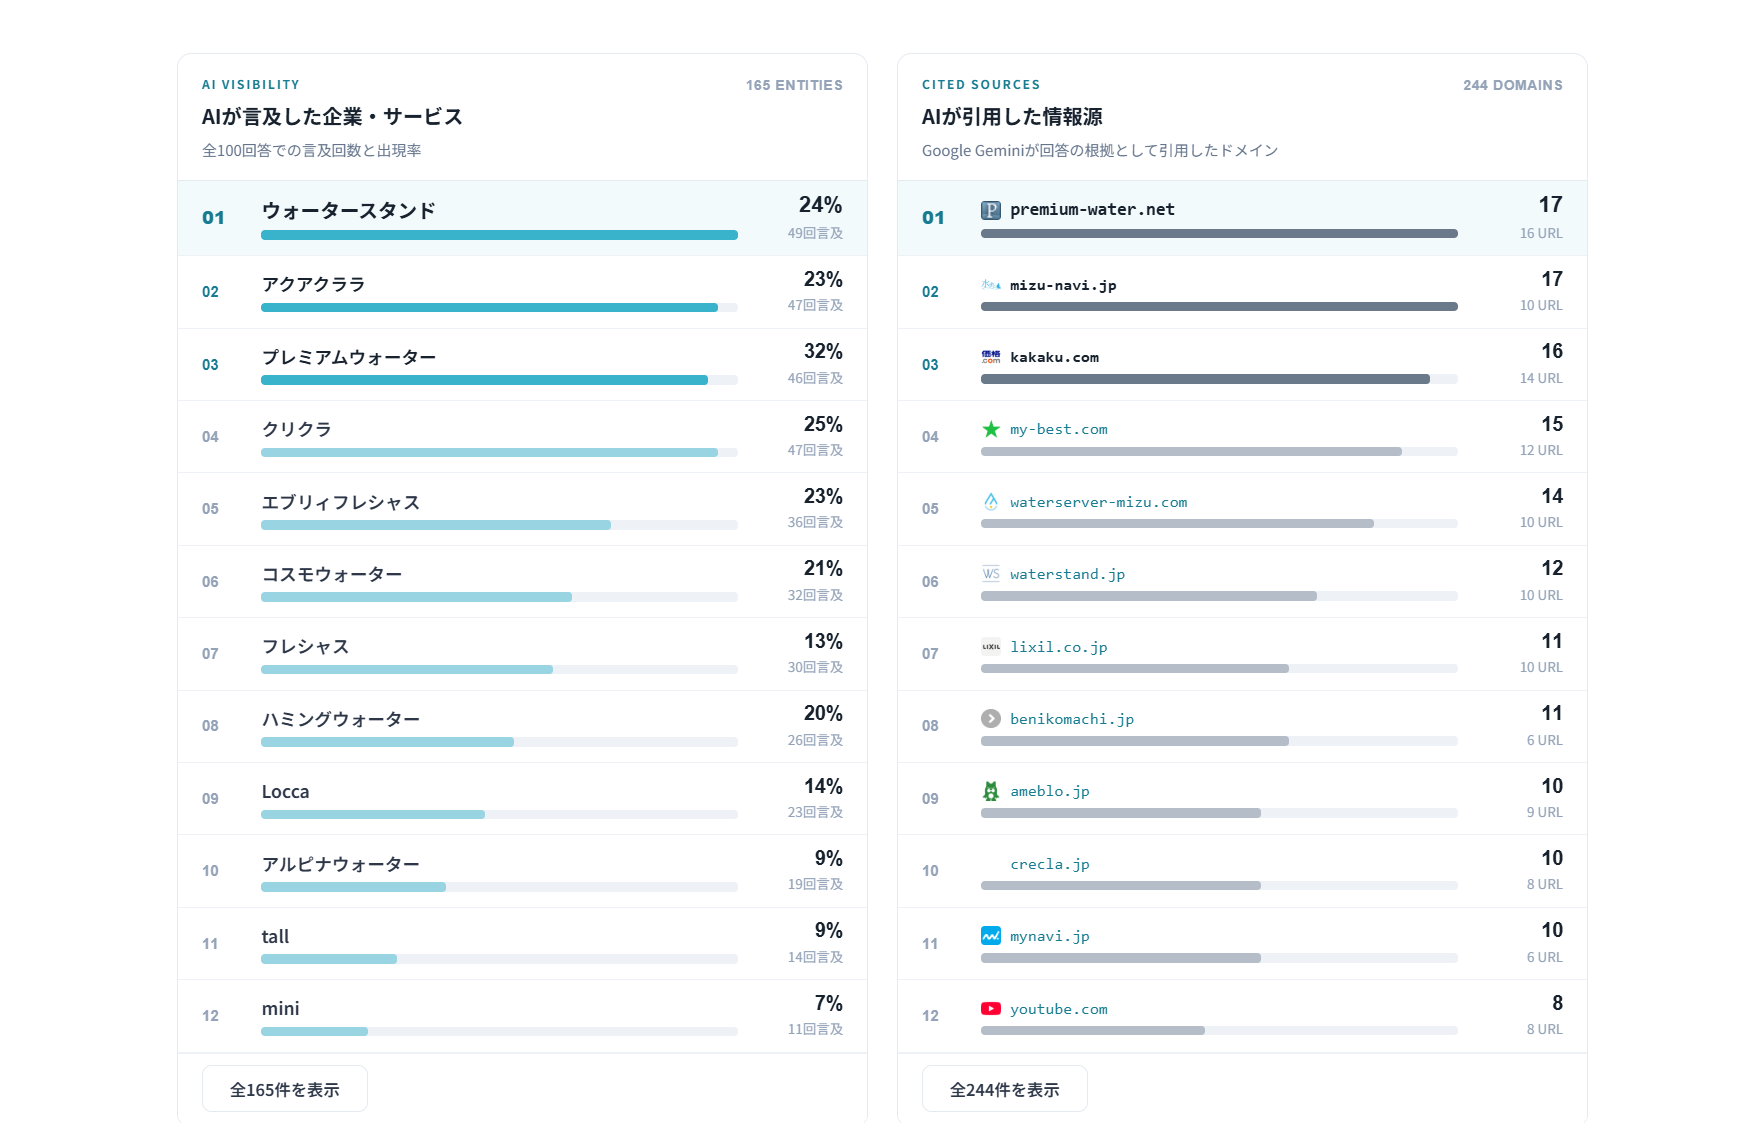The height and width of the screenshot is (1123, 1759).
Task: Click the premium-water.net favicon icon
Action: point(990,210)
